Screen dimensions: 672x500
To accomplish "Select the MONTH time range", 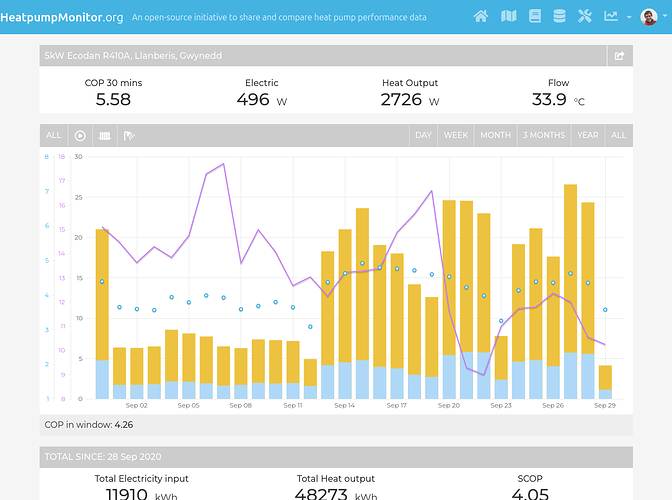I will coord(495,135).
